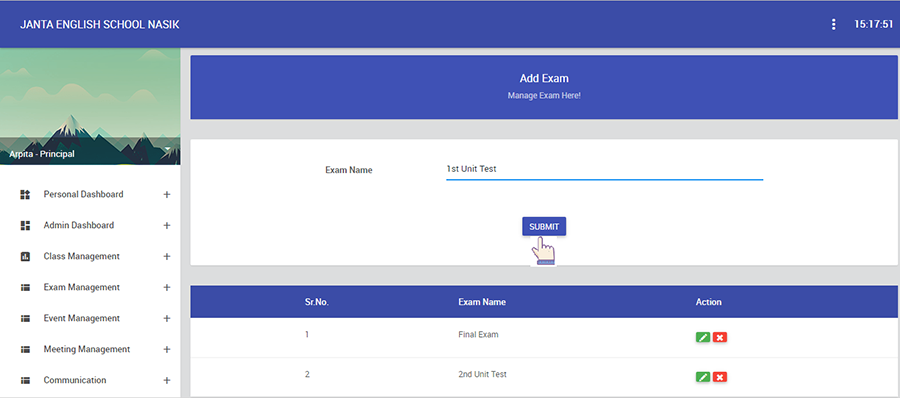Delete the Final Exam row
Viewport: 900px width, 398px height.
[x=720, y=337]
